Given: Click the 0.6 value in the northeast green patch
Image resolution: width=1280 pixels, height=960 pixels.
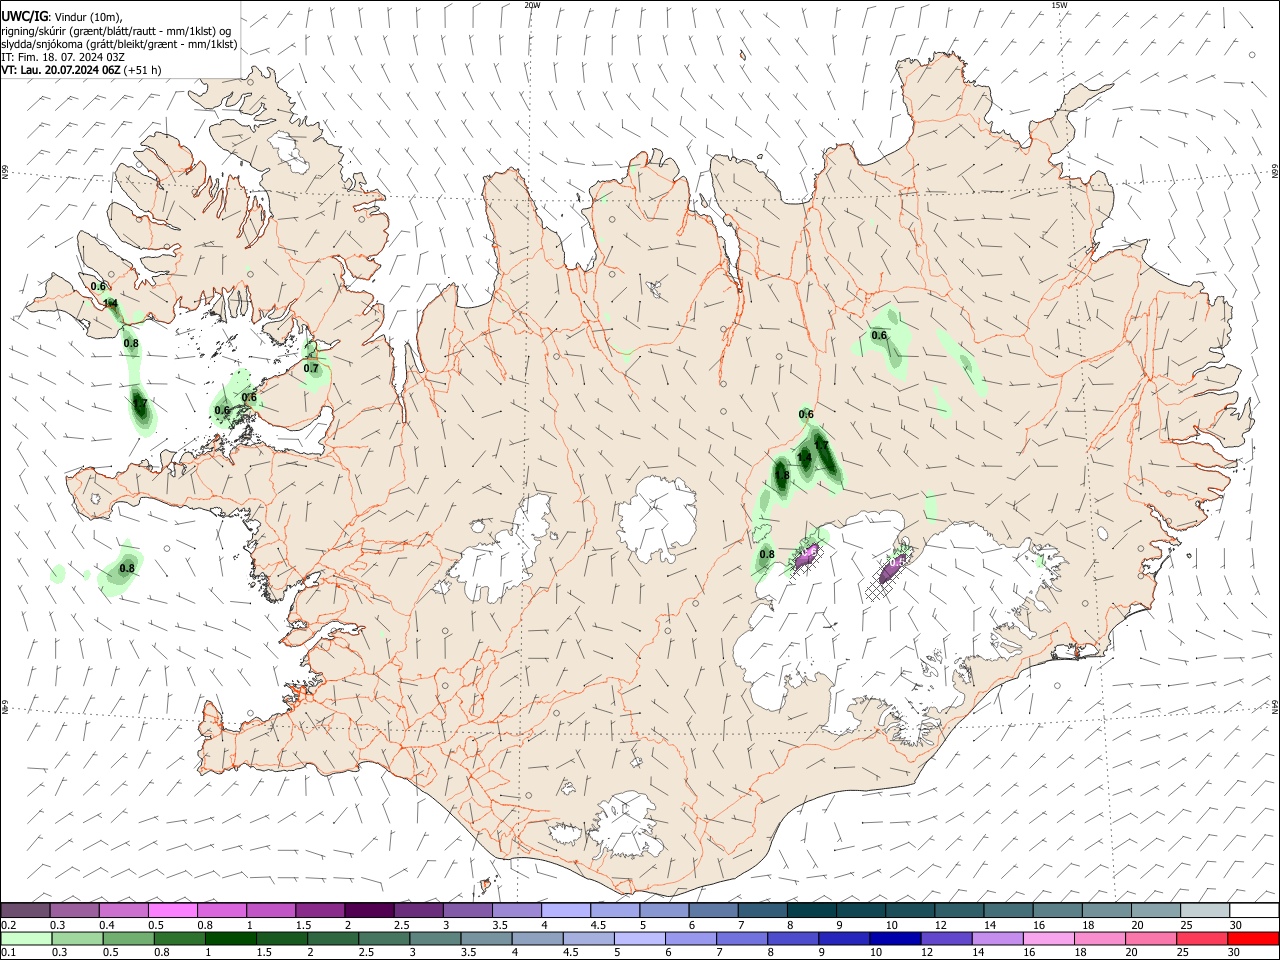Looking at the screenshot, I should click(x=879, y=335).
